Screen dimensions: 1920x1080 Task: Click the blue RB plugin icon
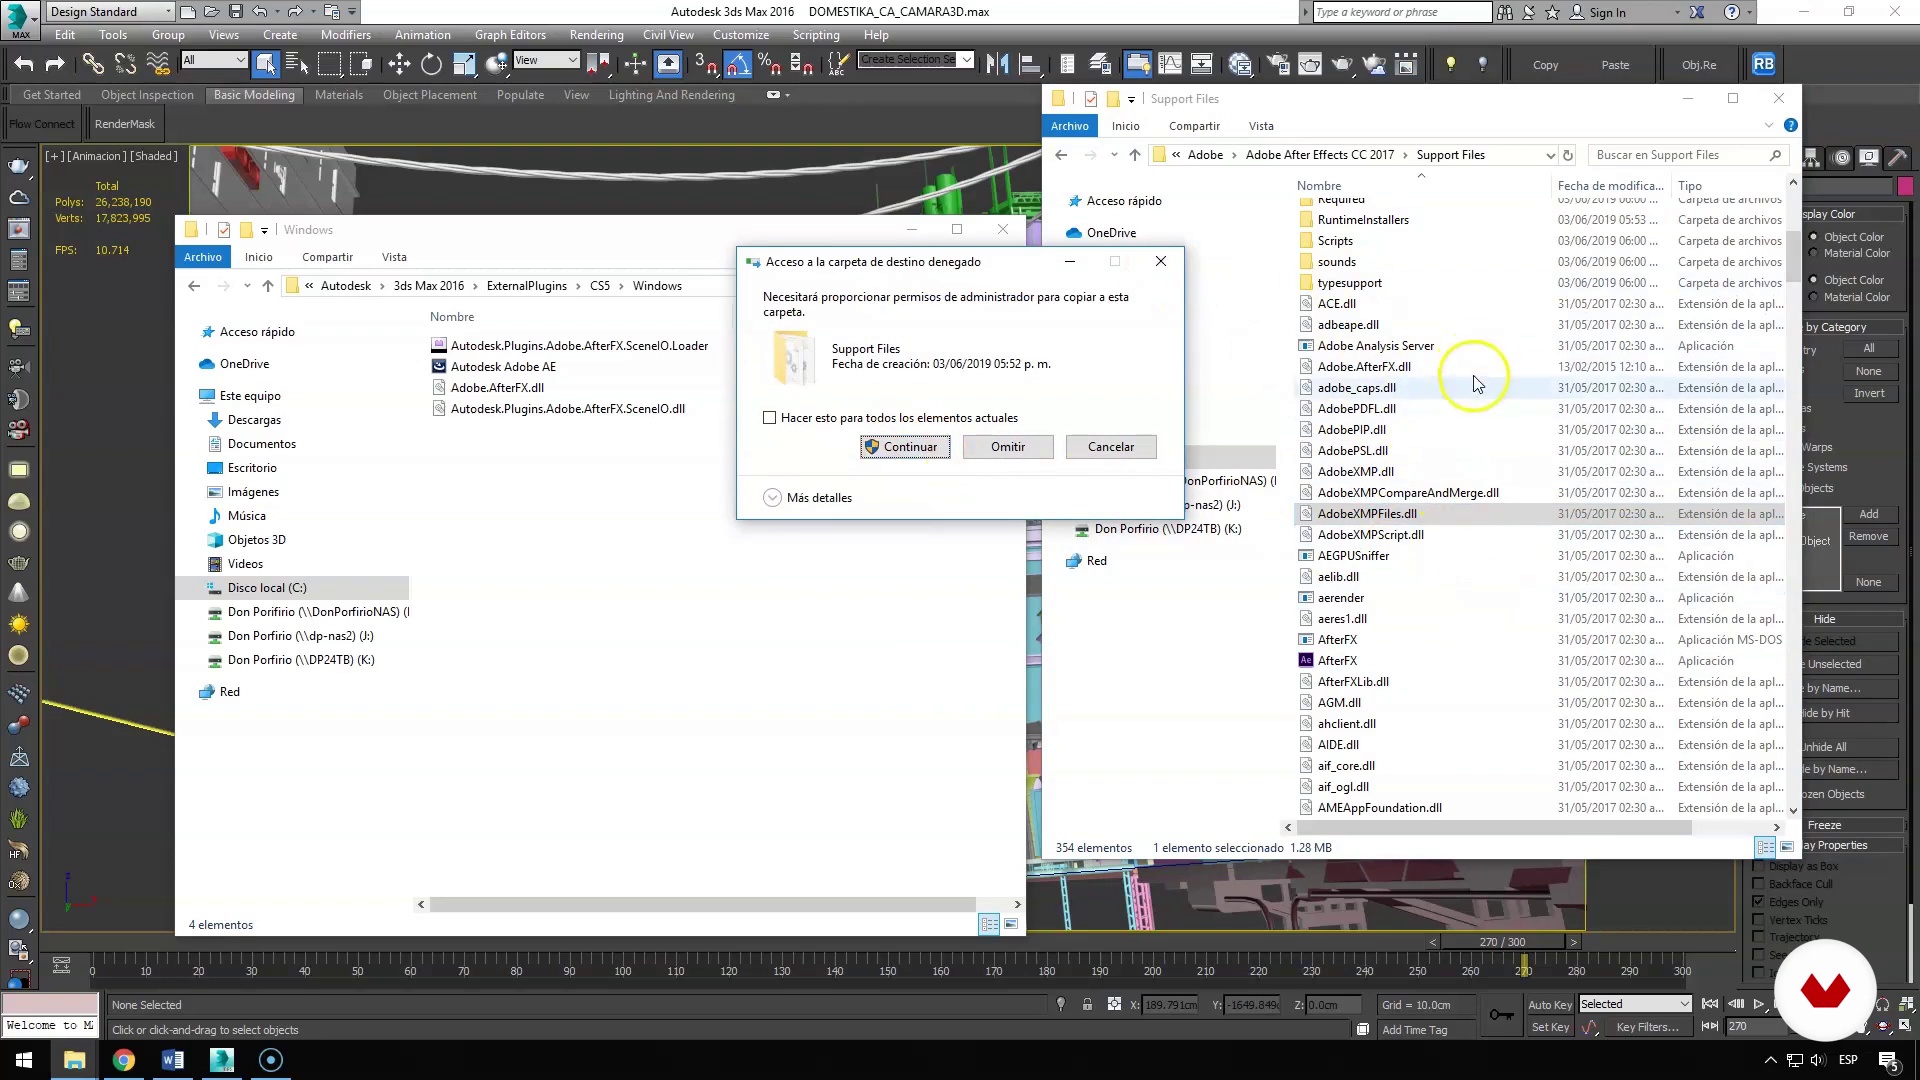coord(1763,64)
